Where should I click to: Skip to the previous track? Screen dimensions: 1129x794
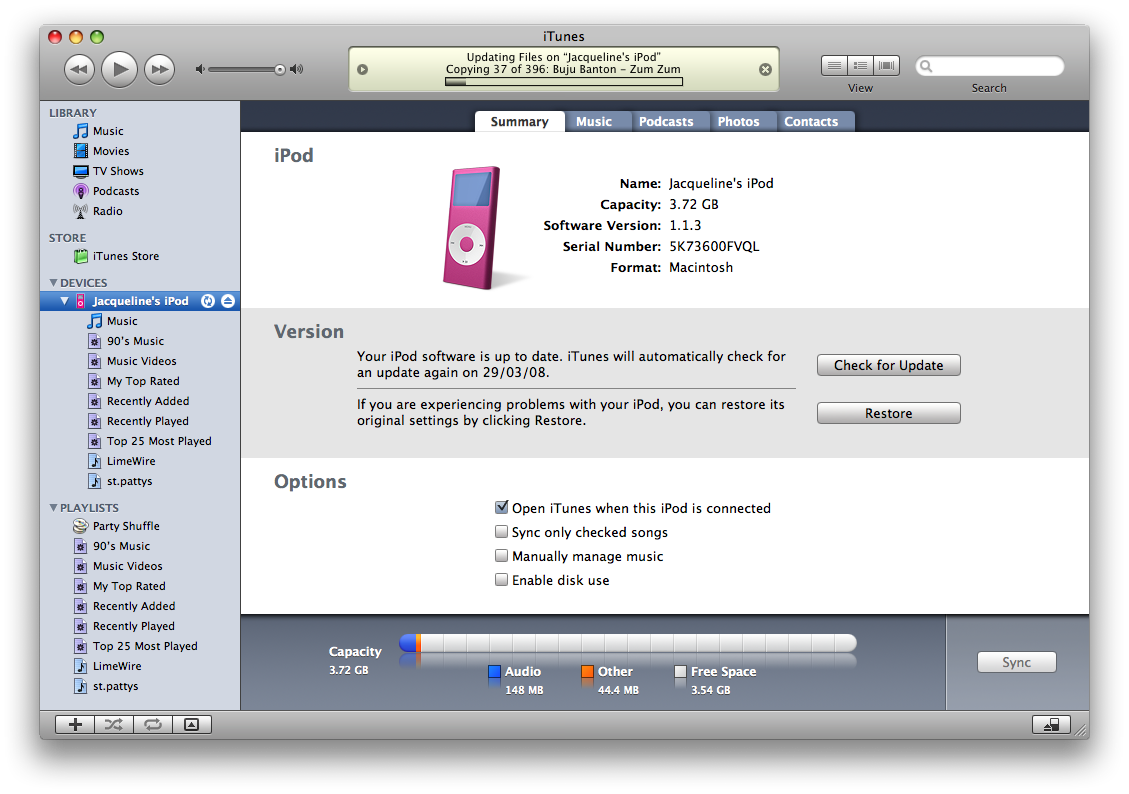(79, 70)
